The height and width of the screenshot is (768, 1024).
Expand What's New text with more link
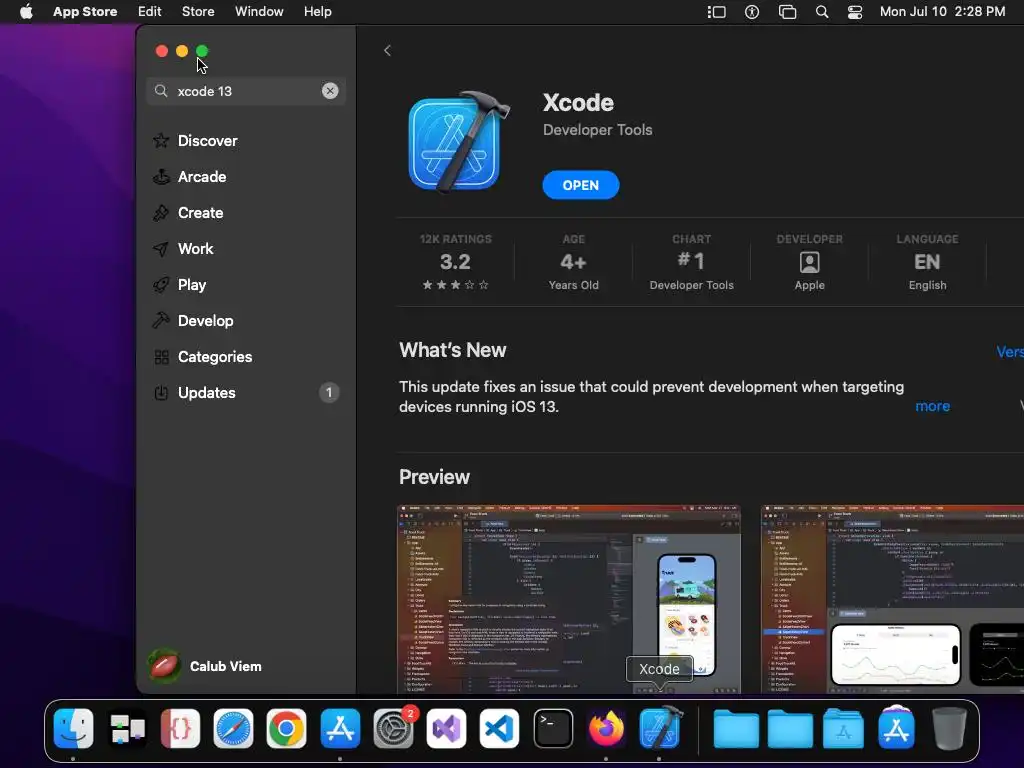pyautogui.click(x=933, y=406)
